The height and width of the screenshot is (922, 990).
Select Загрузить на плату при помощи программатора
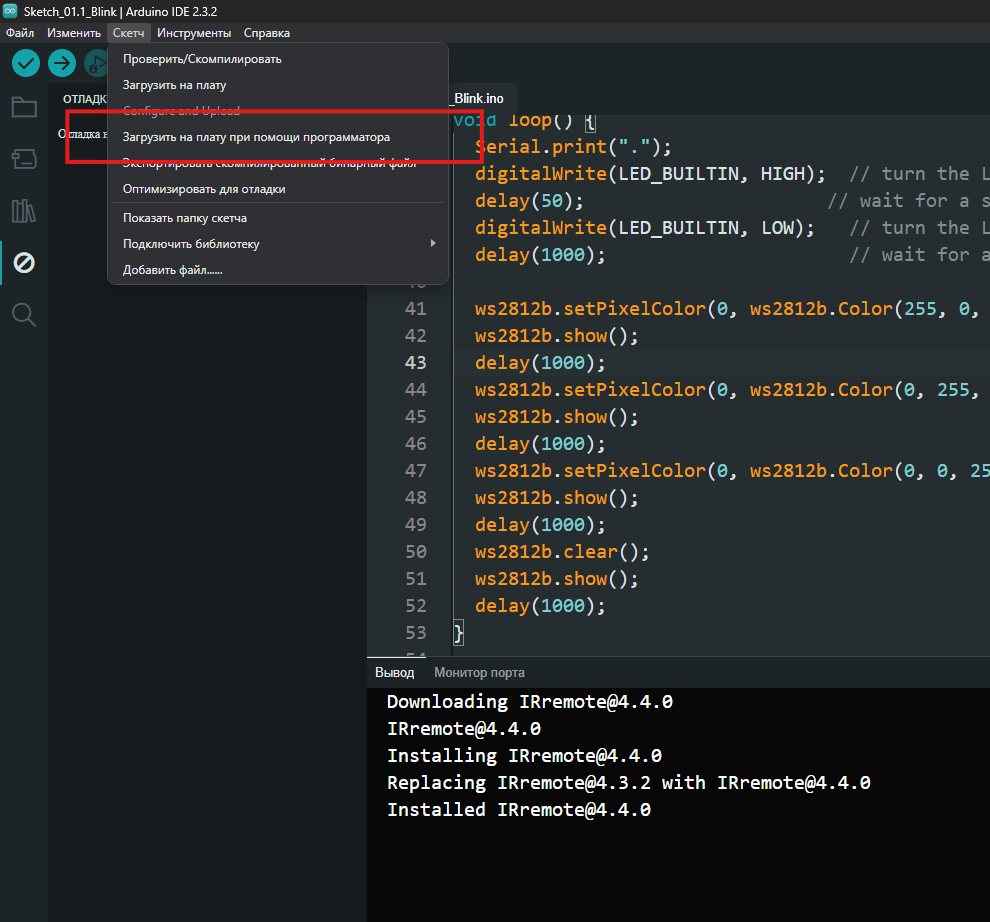[x=278, y=137]
